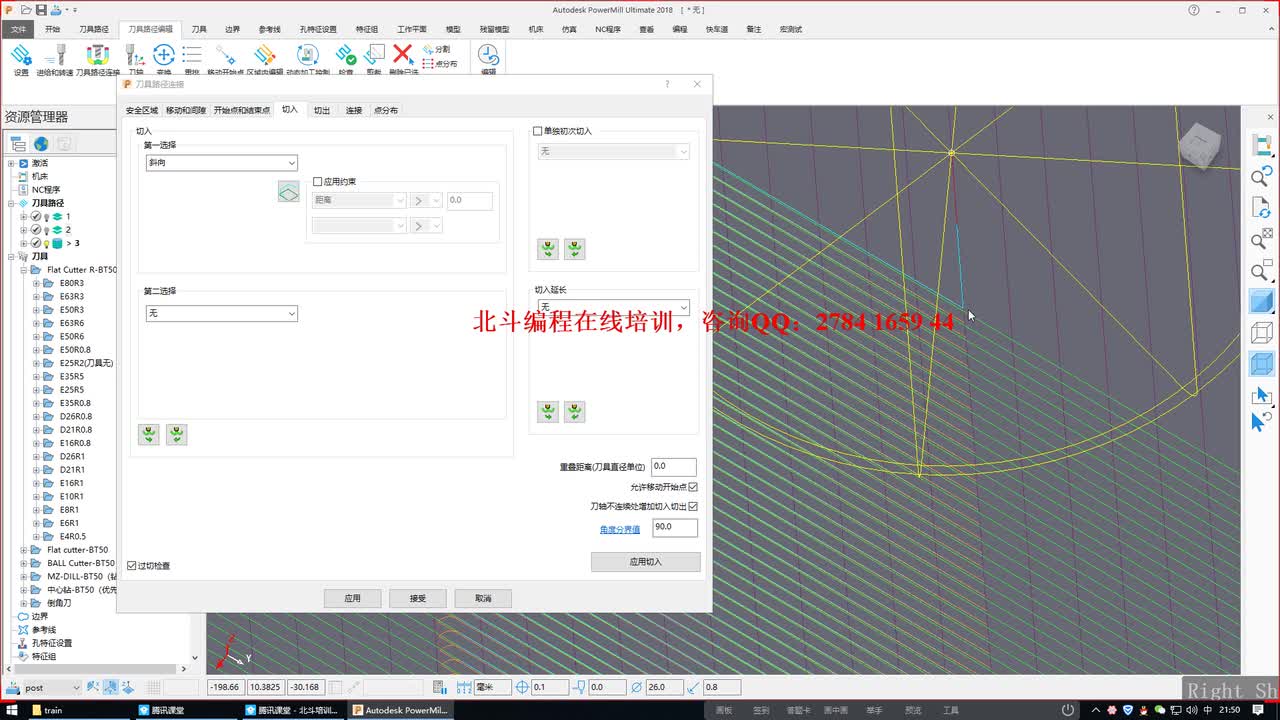Image resolution: width=1280 pixels, height=720 pixels.
Task: Click the 应用切入 button
Action: coord(646,562)
